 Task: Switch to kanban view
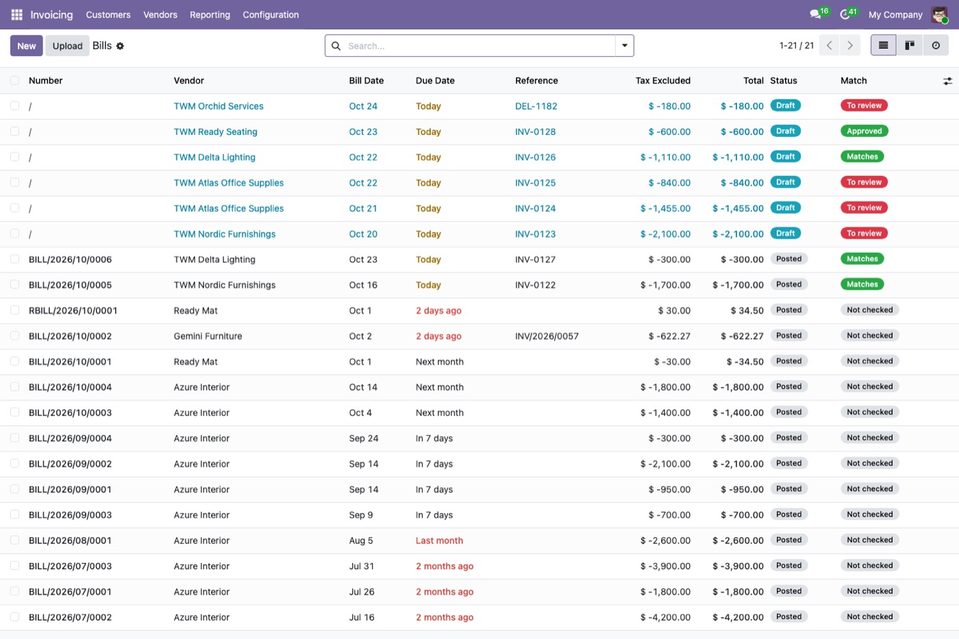(909, 45)
